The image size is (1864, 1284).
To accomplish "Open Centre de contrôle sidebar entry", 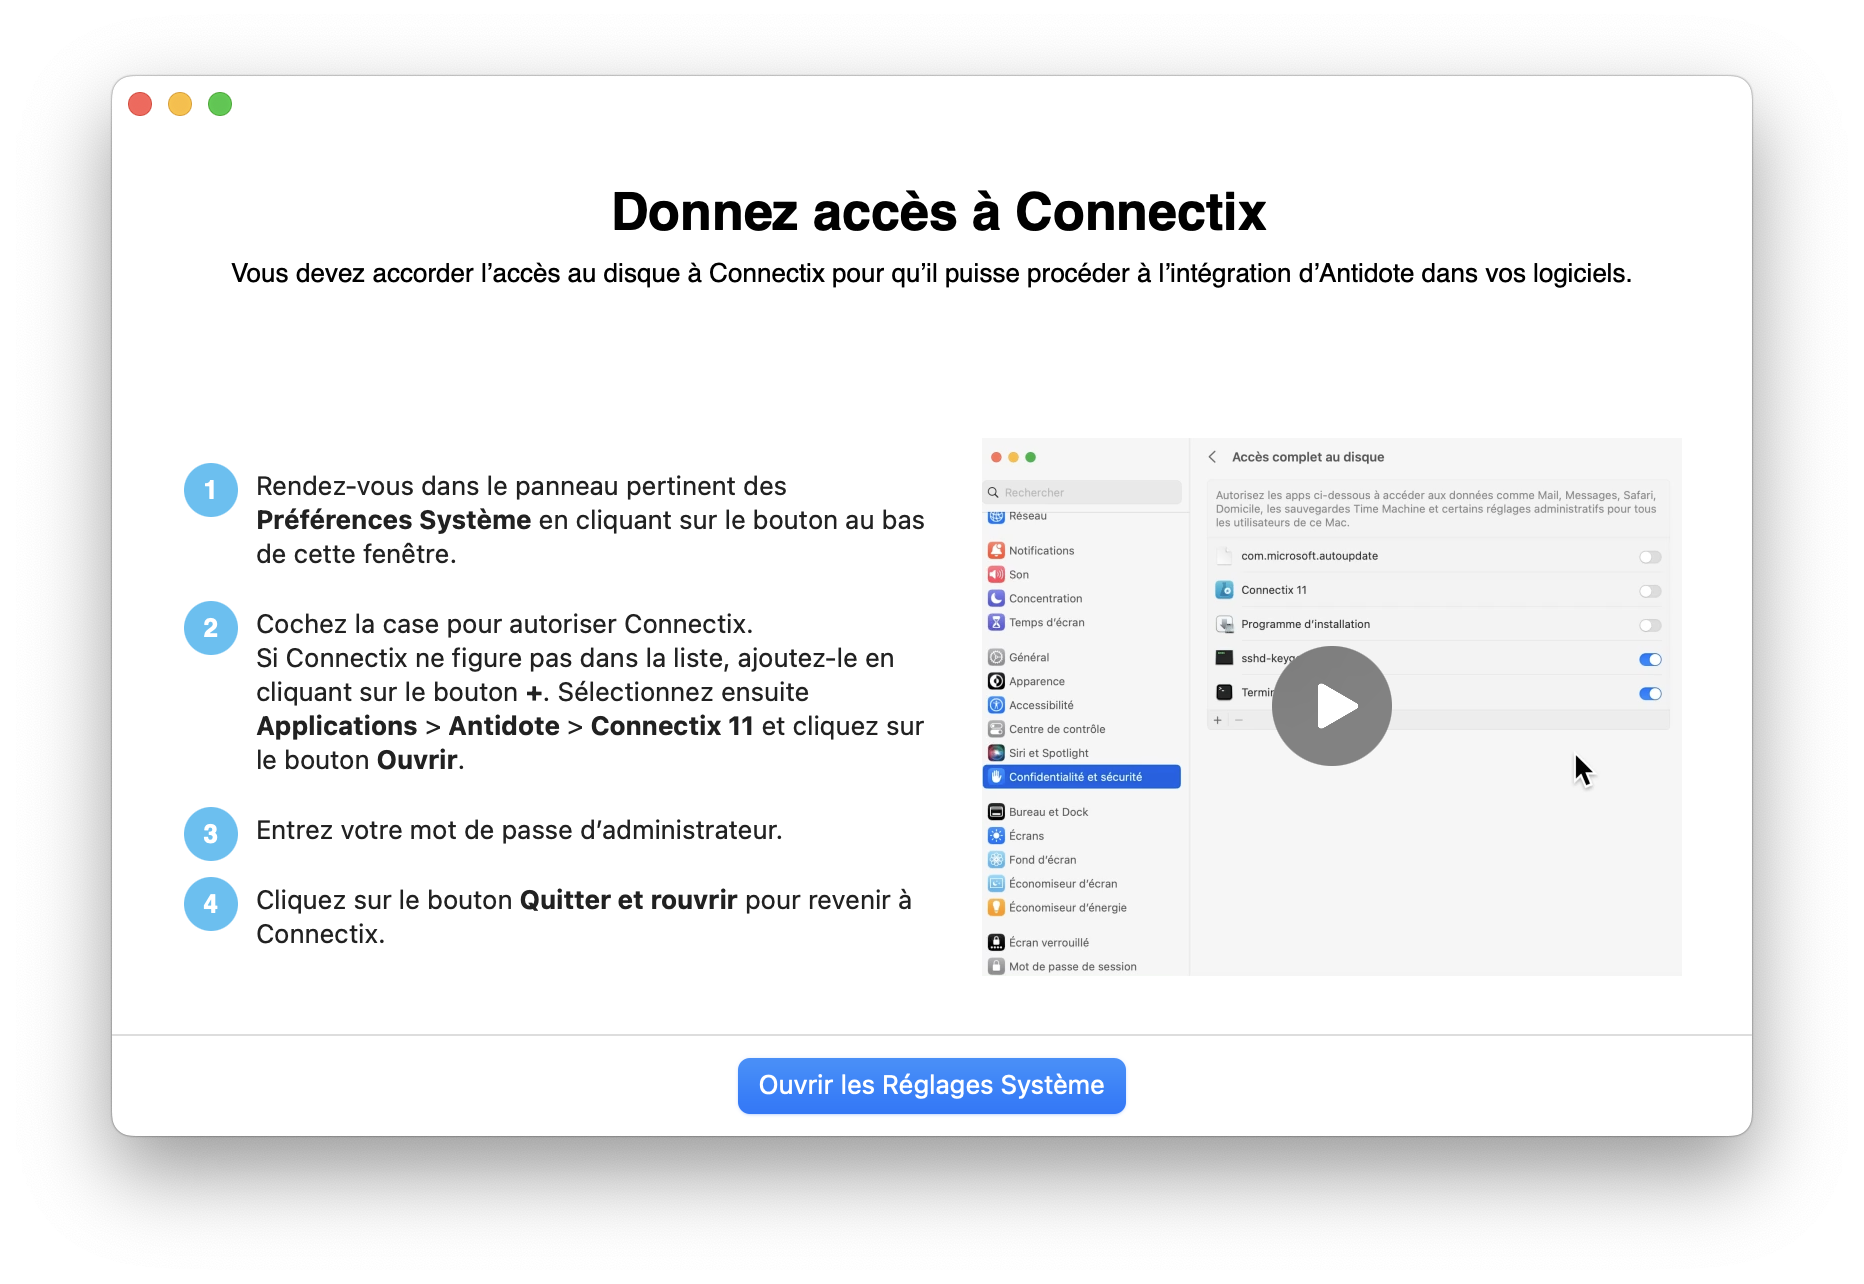I will [x=1056, y=729].
